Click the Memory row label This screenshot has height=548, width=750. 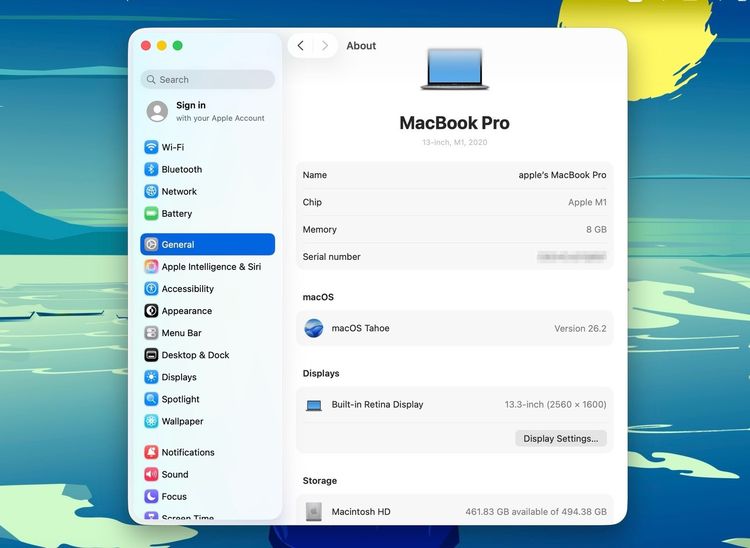coord(320,230)
